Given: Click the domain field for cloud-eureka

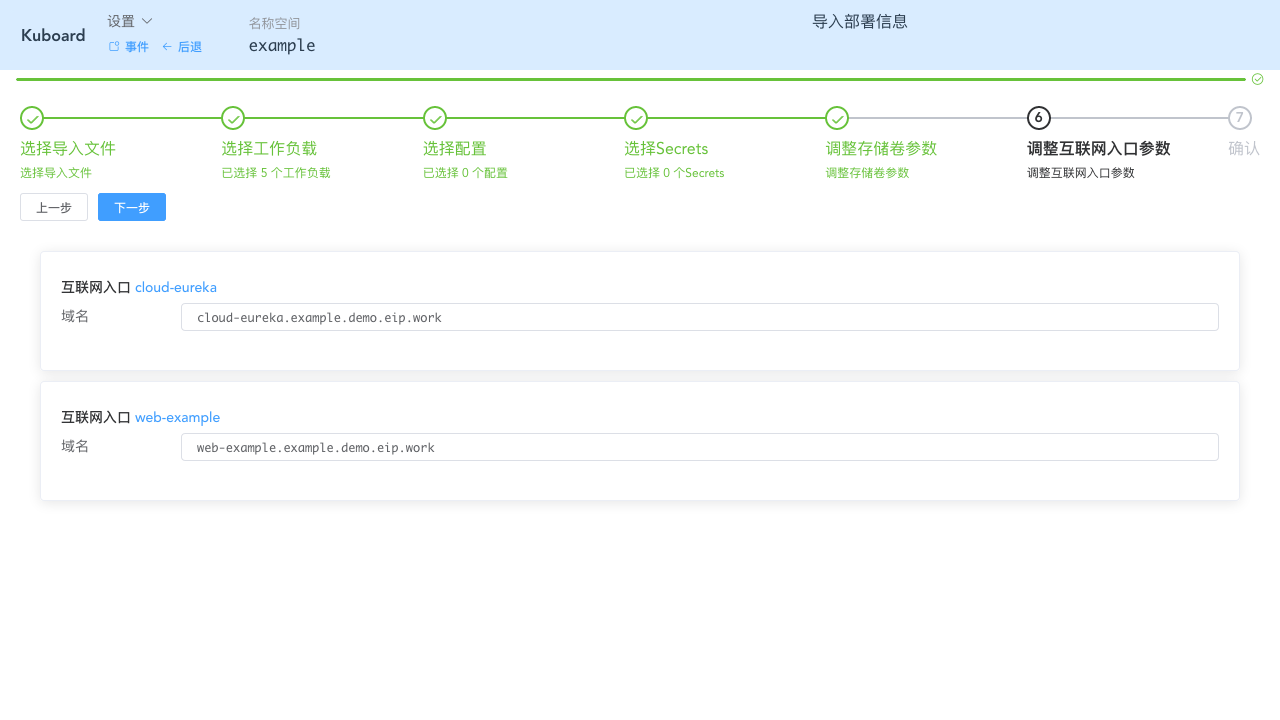Looking at the screenshot, I should (x=699, y=316).
